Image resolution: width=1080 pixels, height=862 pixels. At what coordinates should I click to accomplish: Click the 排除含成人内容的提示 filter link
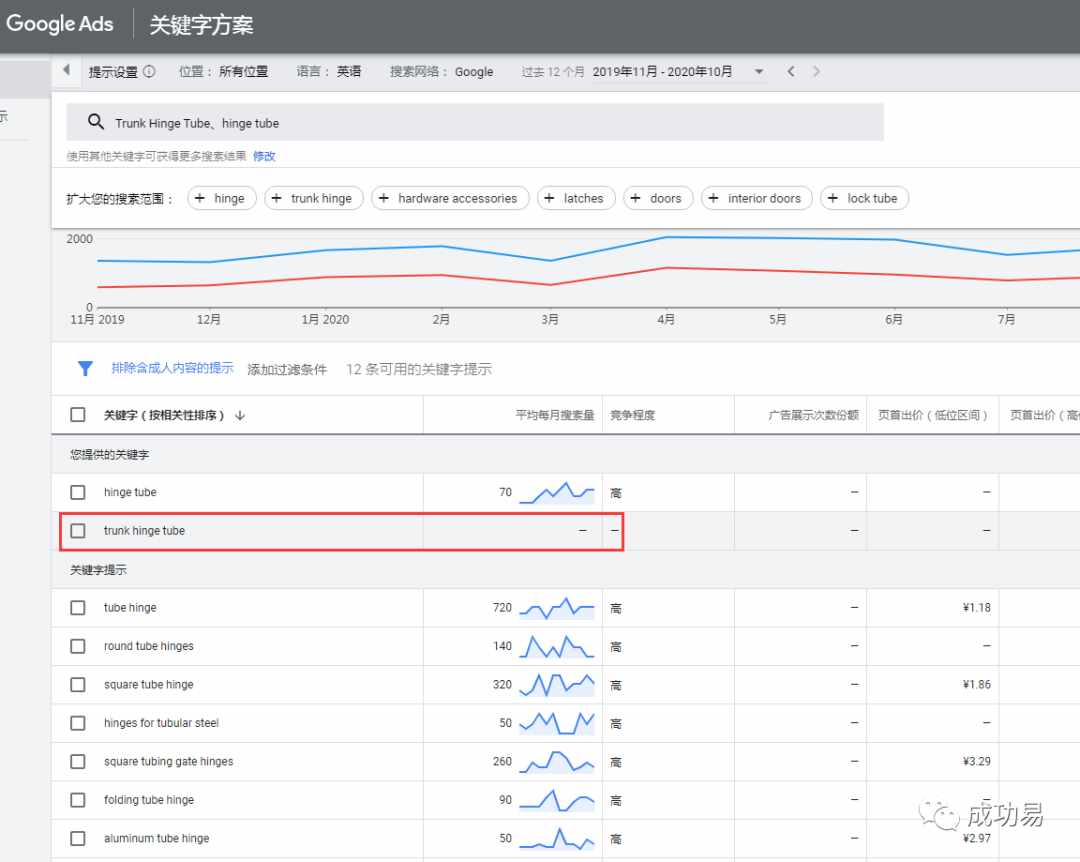tap(172, 368)
